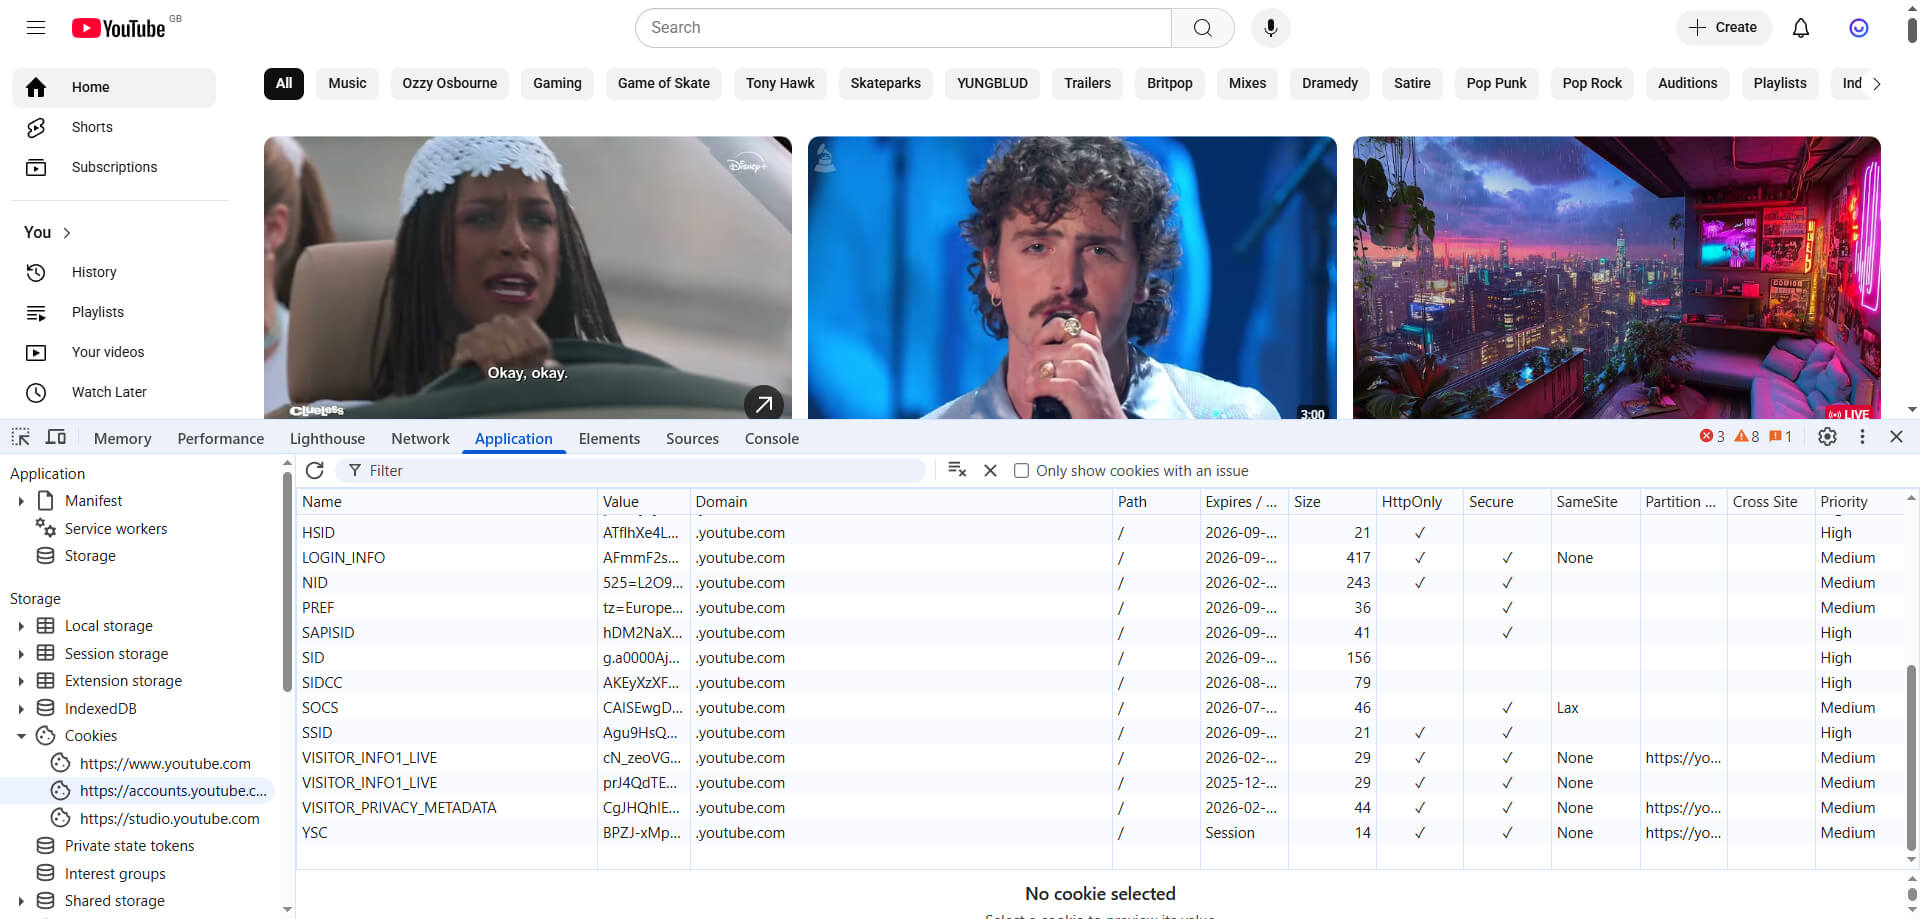Switch to the Sources tab

[x=692, y=439]
